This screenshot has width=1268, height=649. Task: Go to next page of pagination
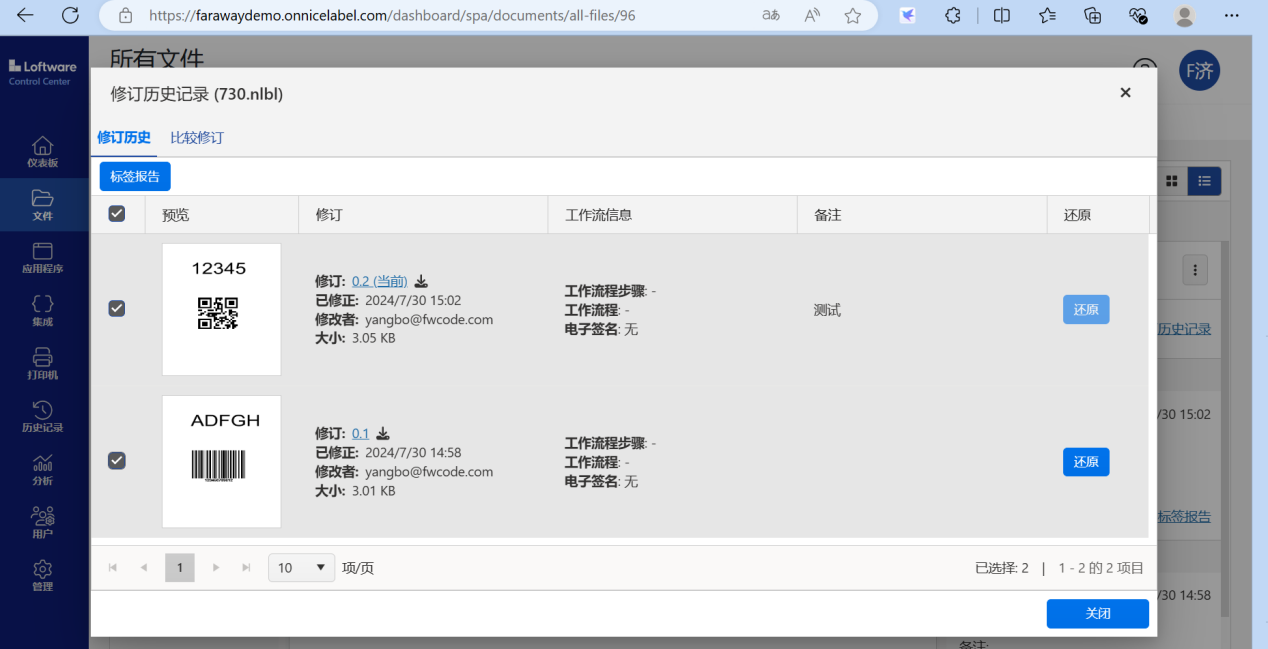tap(215, 568)
